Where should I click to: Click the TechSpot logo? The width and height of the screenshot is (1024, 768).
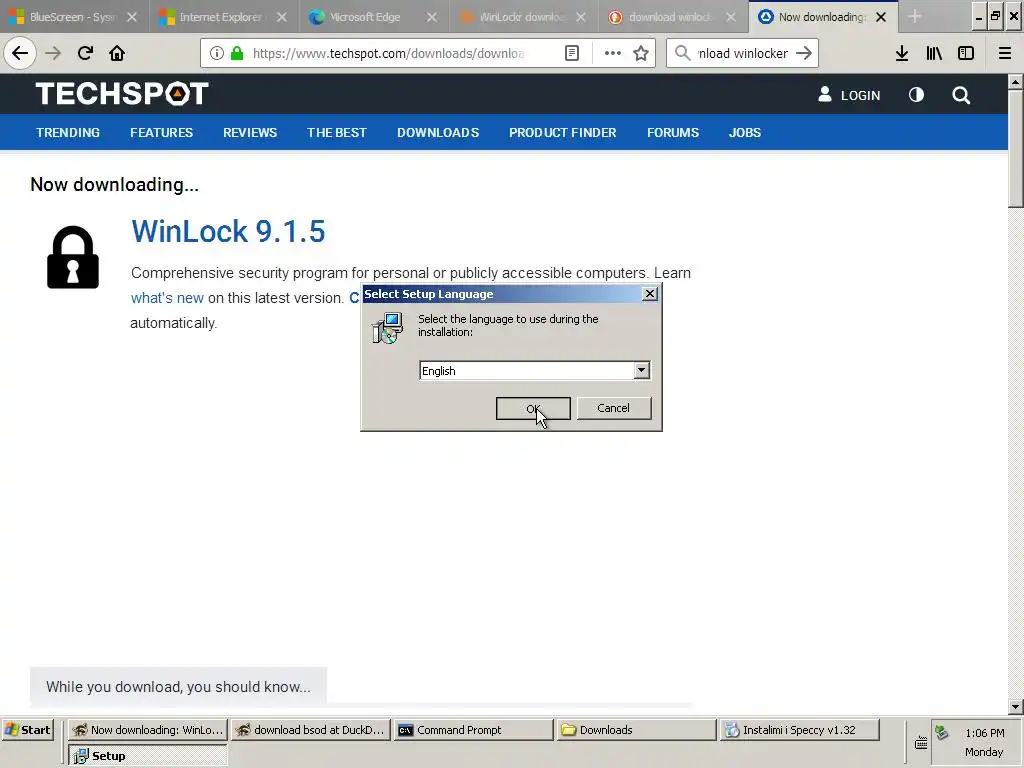tap(122, 93)
